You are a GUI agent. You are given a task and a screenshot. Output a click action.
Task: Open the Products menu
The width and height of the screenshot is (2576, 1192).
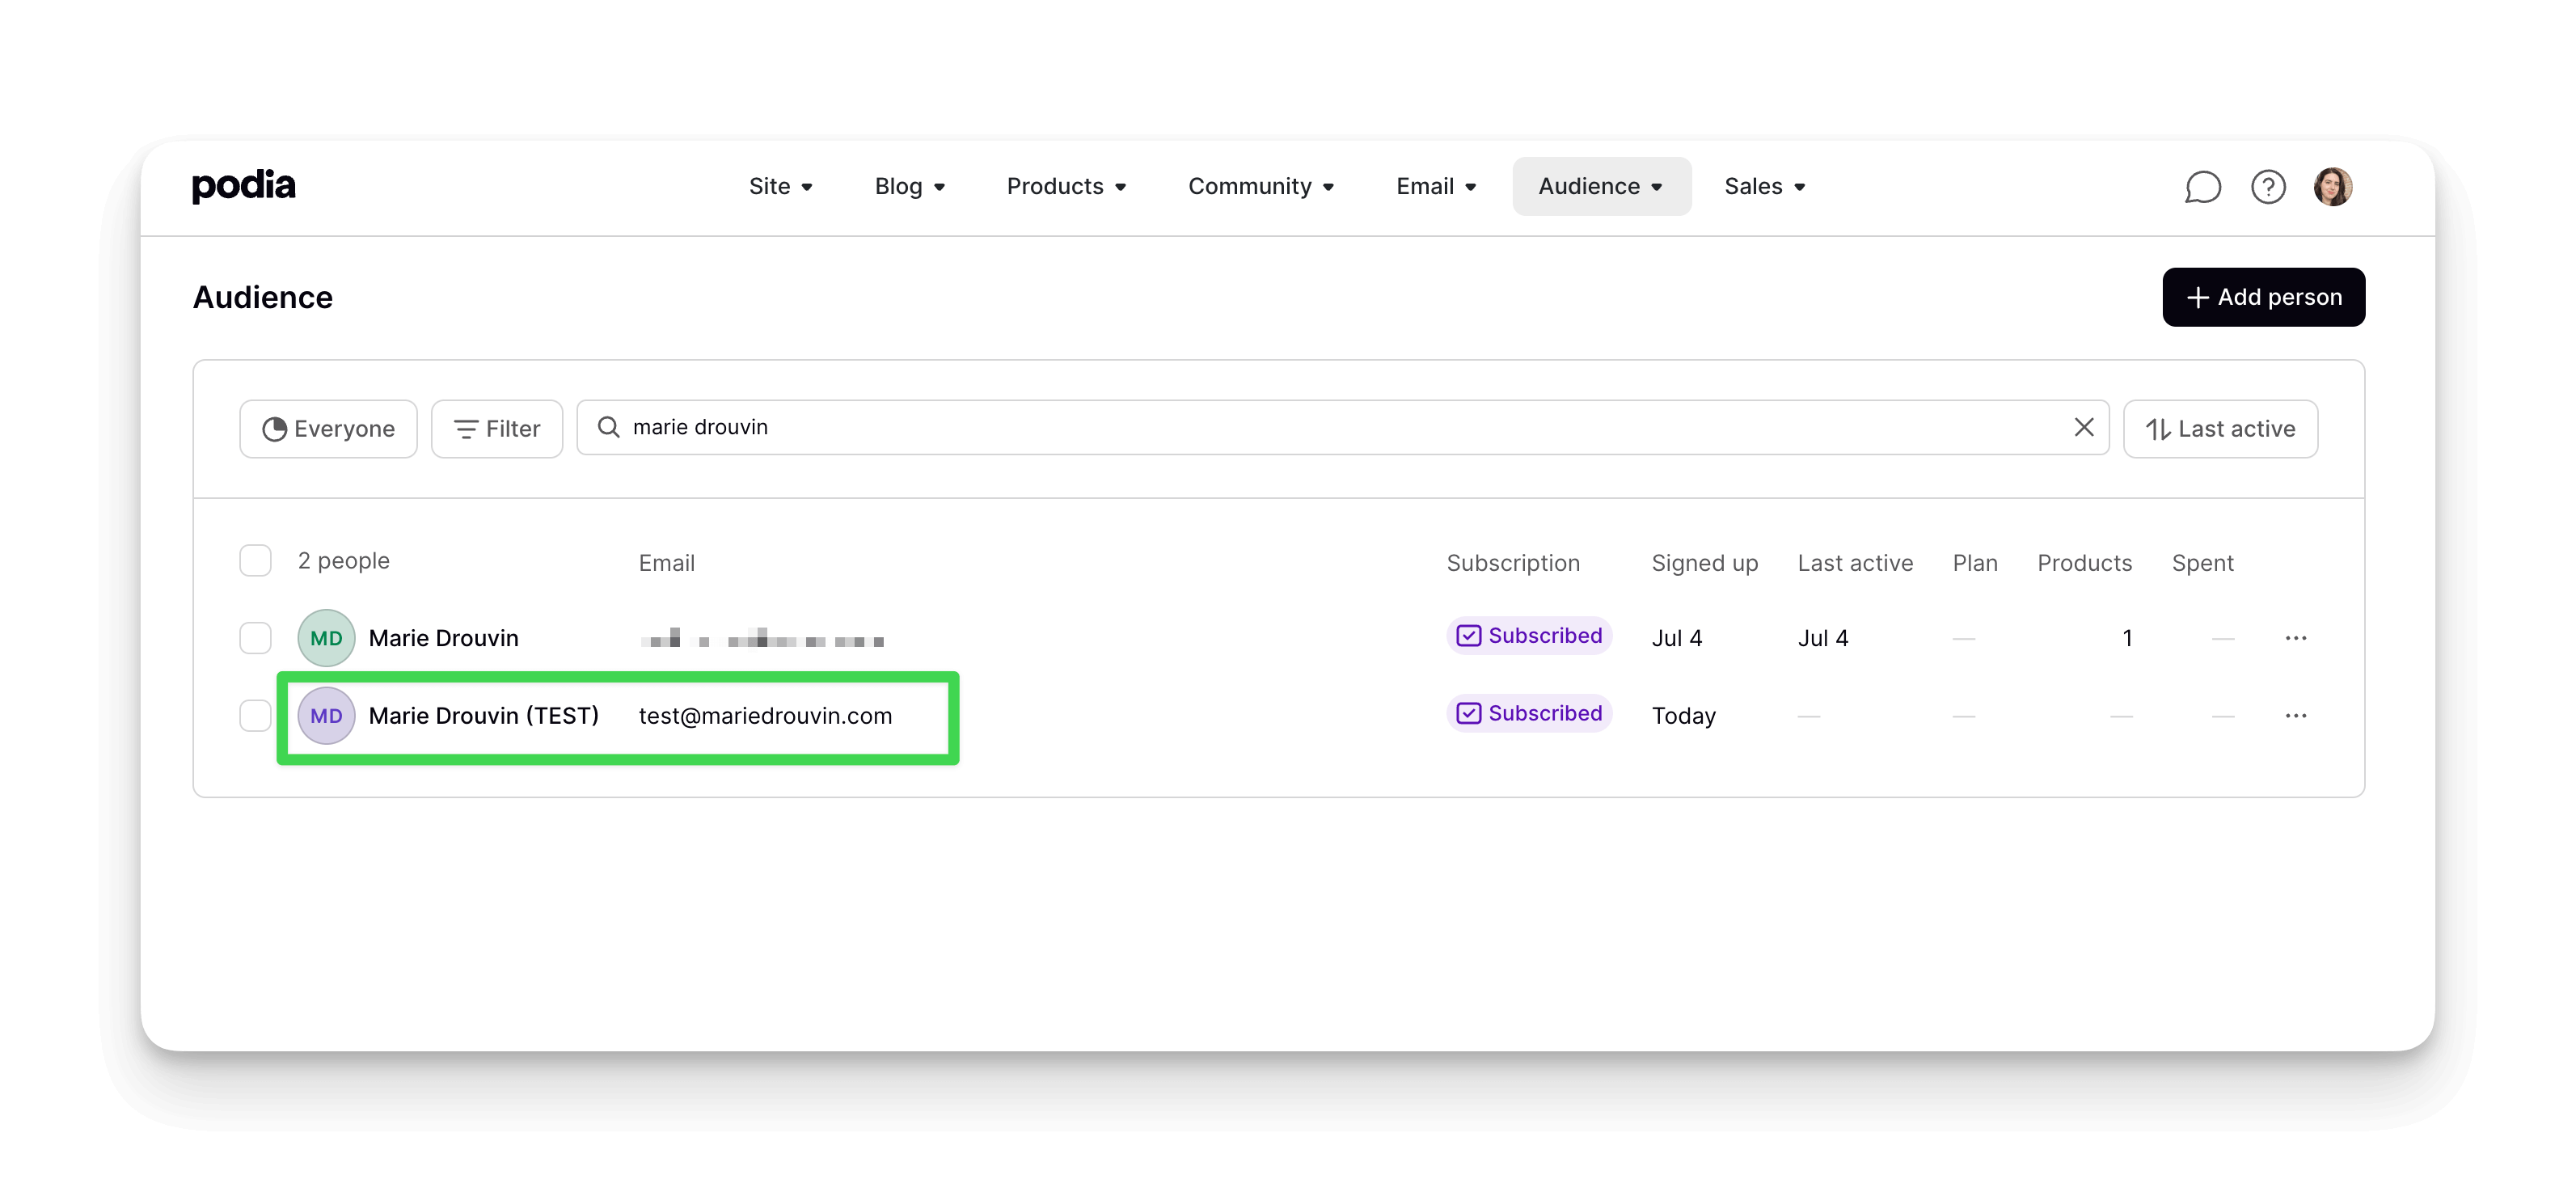pyautogui.click(x=1066, y=187)
